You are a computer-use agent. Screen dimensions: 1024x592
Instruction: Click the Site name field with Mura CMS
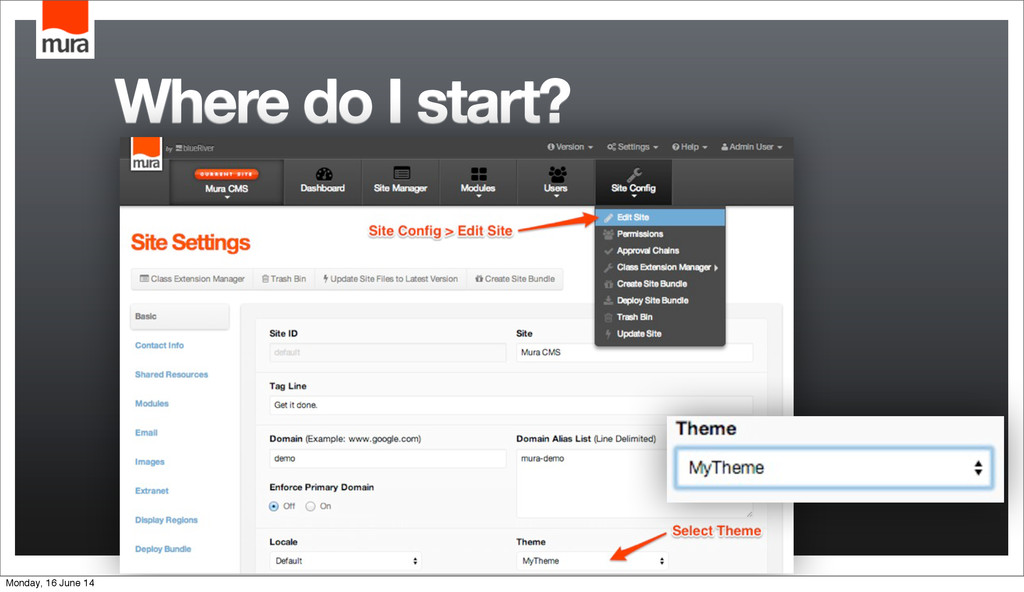635,353
